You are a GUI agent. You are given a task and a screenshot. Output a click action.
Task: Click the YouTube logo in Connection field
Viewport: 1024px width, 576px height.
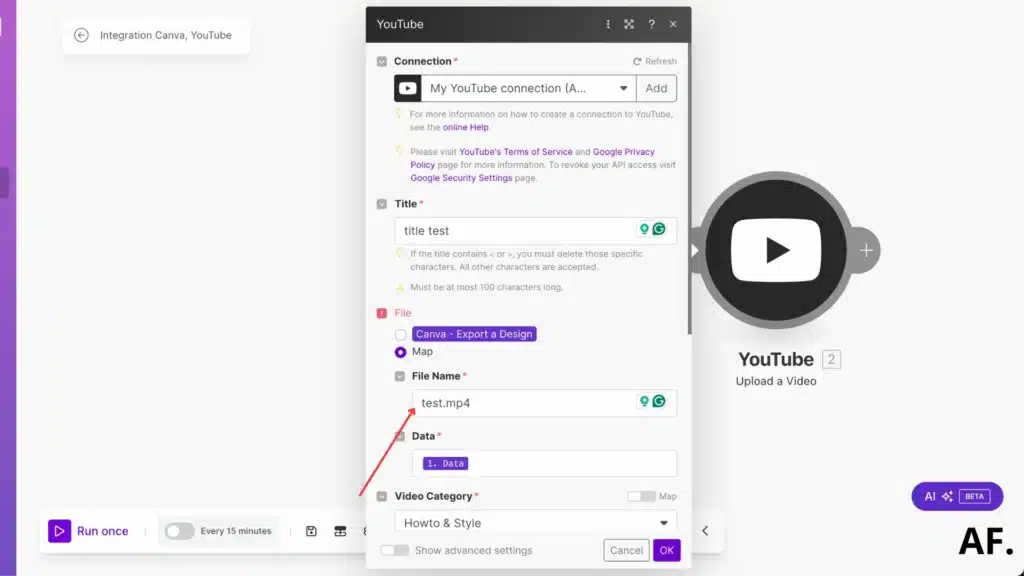[408, 88]
